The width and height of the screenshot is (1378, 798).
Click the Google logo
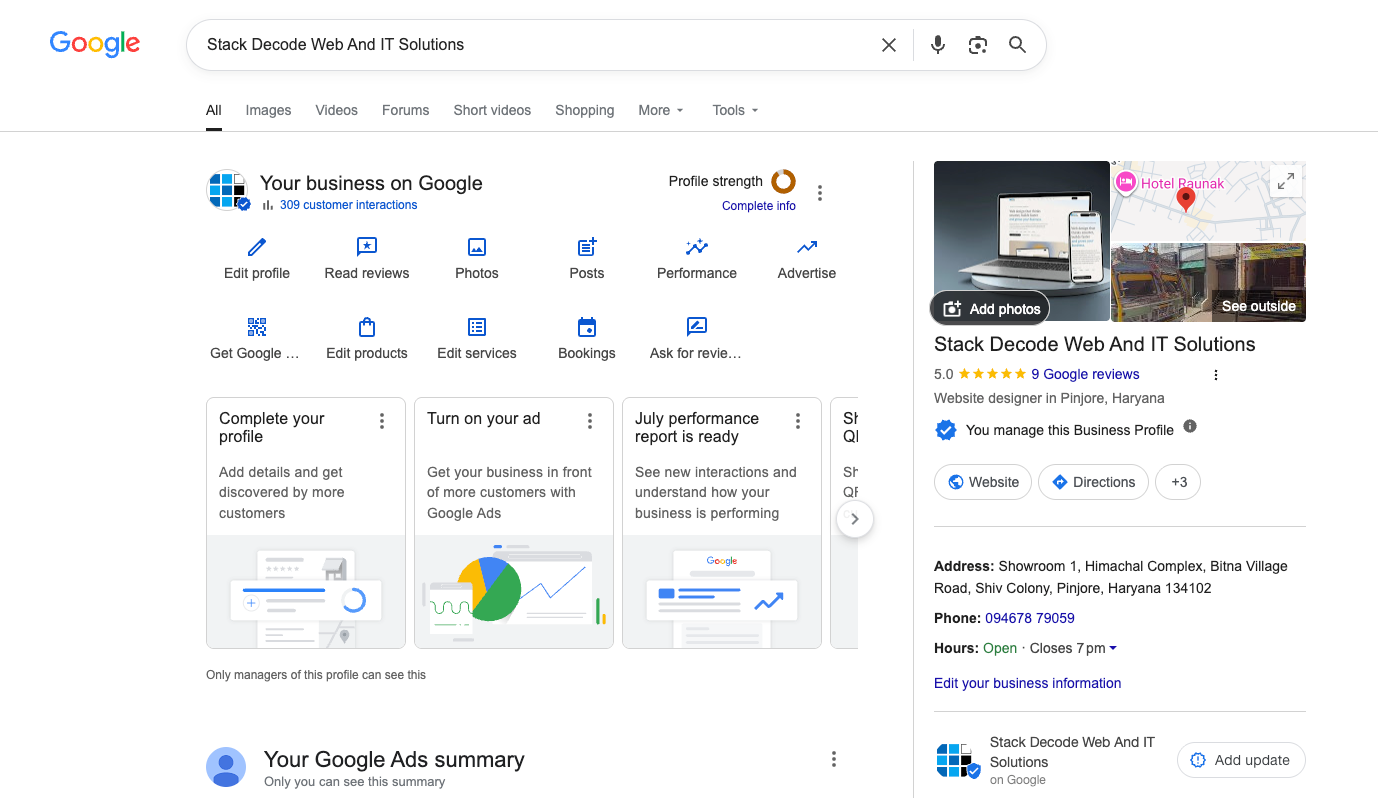95,44
